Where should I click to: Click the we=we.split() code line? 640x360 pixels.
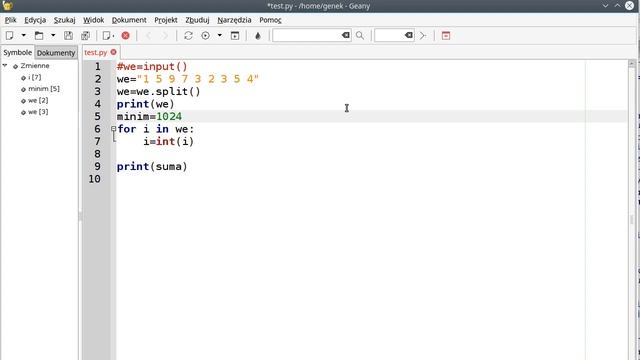(158, 91)
